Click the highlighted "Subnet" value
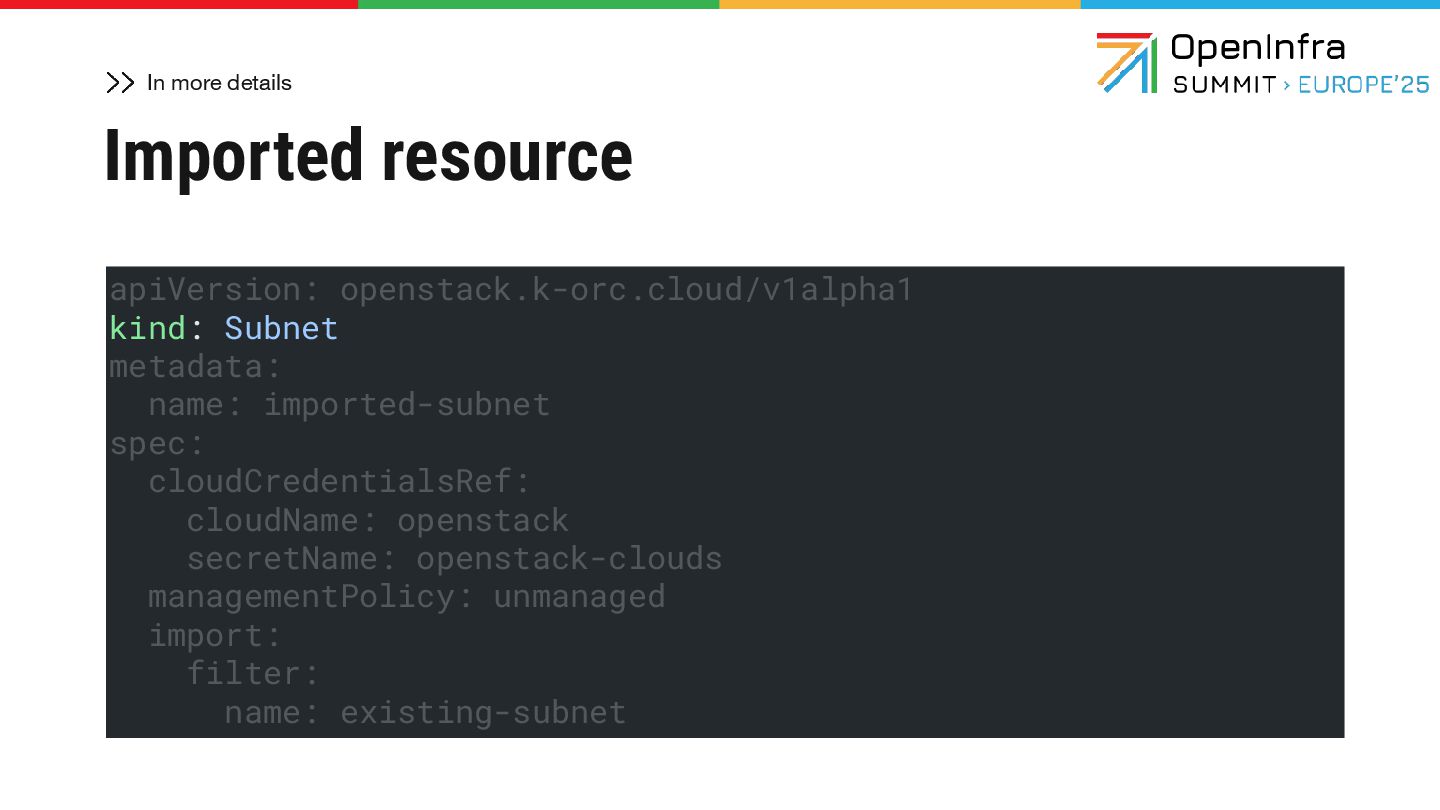Image resolution: width=1440 pixels, height=810 pixels. tap(281, 328)
